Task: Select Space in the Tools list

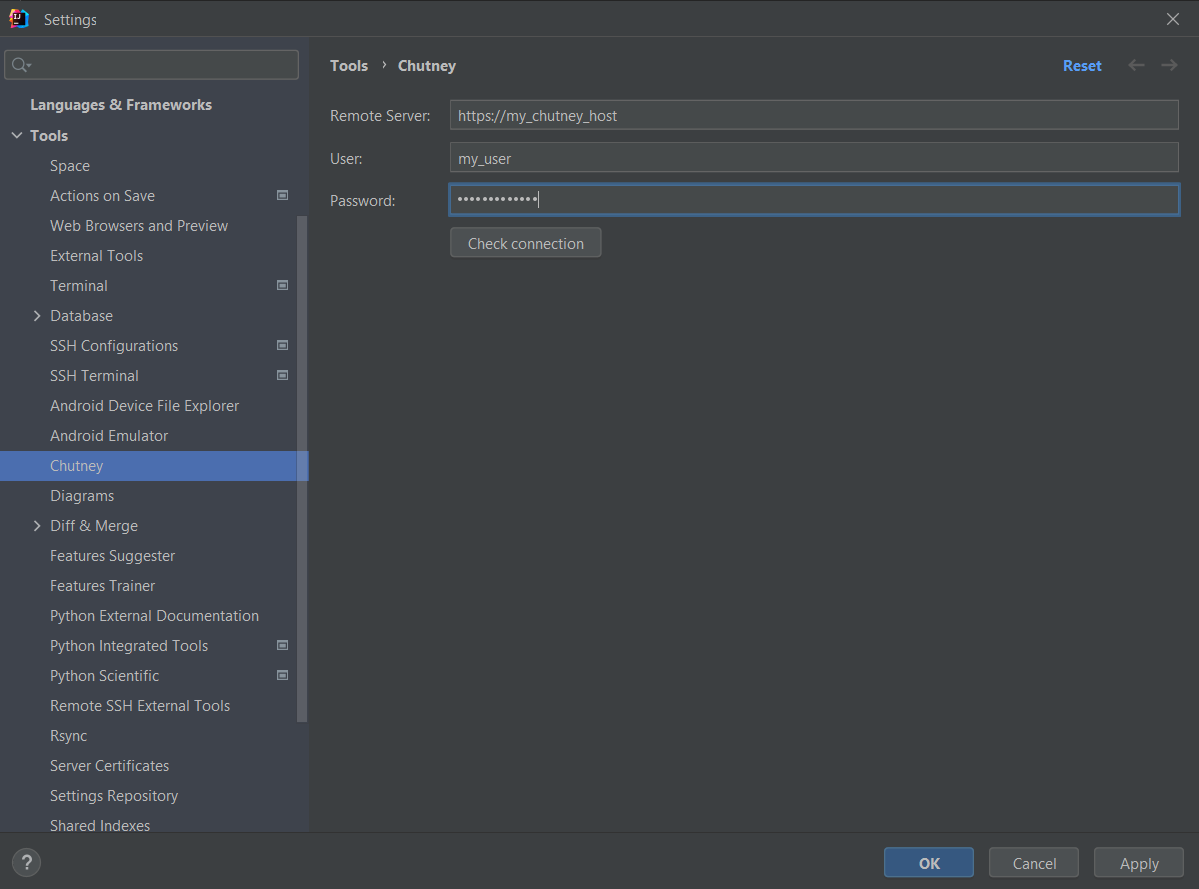Action: click(70, 166)
